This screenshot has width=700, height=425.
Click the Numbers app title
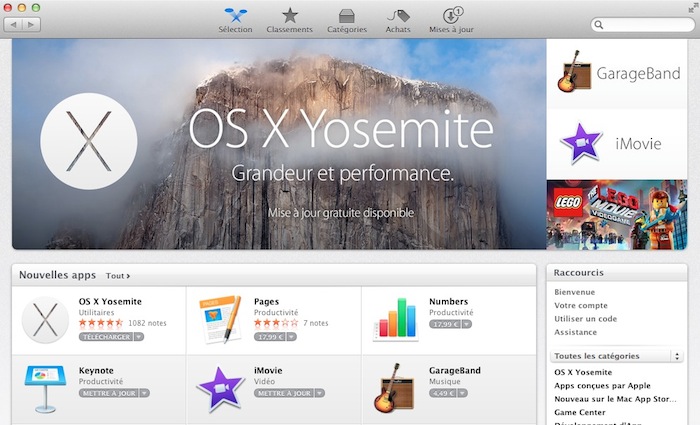point(449,302)
